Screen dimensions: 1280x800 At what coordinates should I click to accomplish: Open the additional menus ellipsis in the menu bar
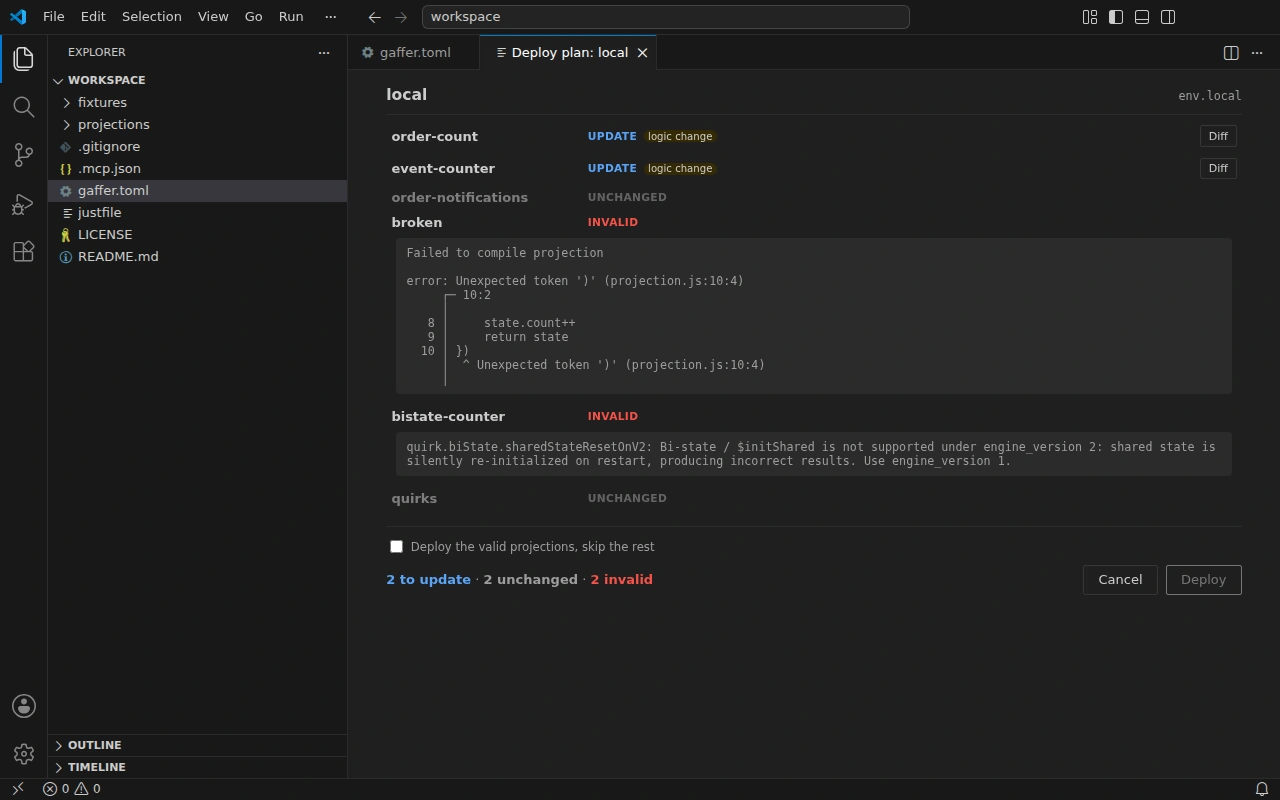[331, 17]
